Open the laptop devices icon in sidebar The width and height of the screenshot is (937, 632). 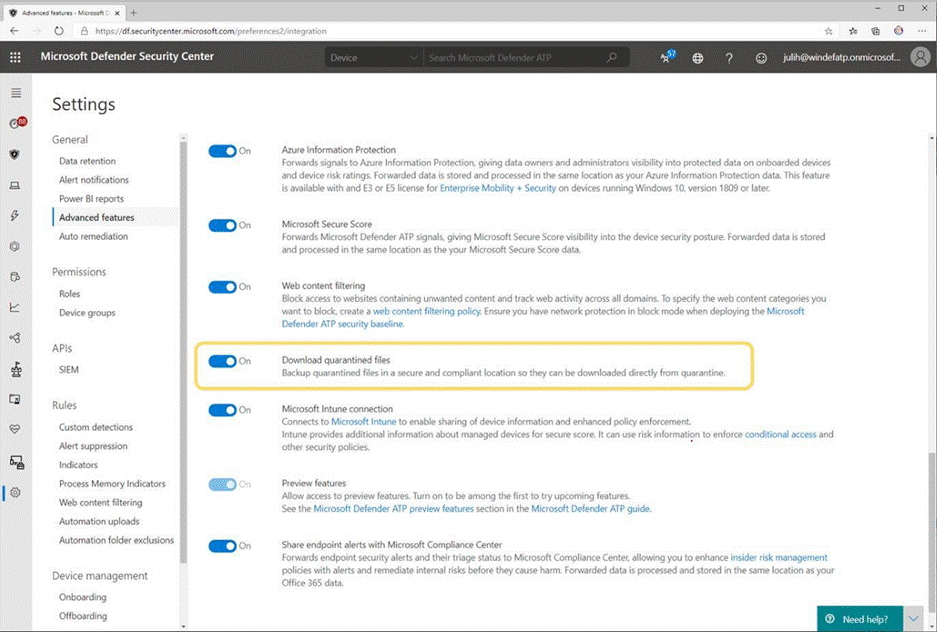pos(15,185)
